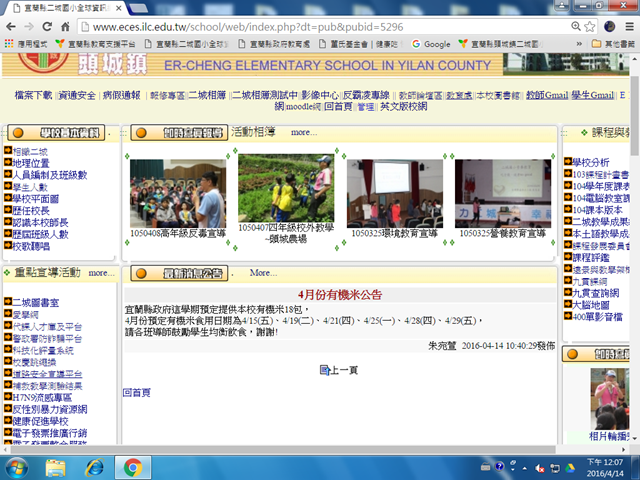
Task: Open the 二城相簿 navigation link
Action: pos(207,95)
